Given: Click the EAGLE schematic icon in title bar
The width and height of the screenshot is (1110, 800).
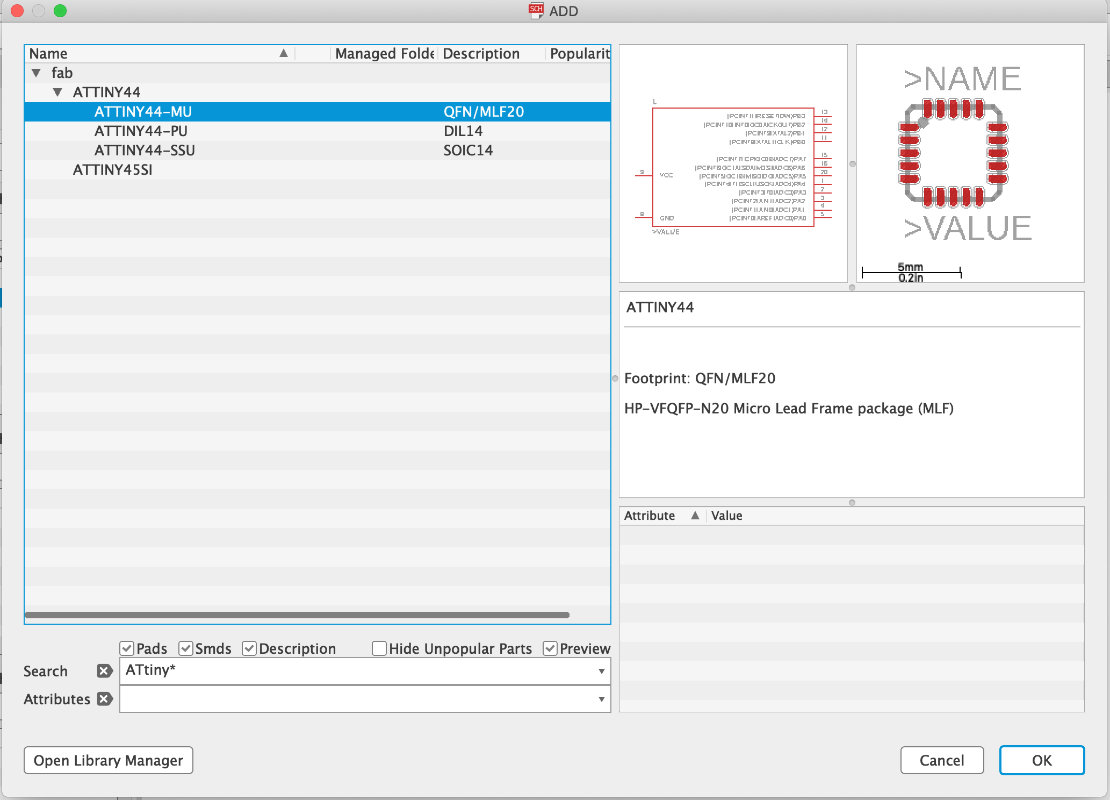Looking at the screenshot, I should pos(537,11).
